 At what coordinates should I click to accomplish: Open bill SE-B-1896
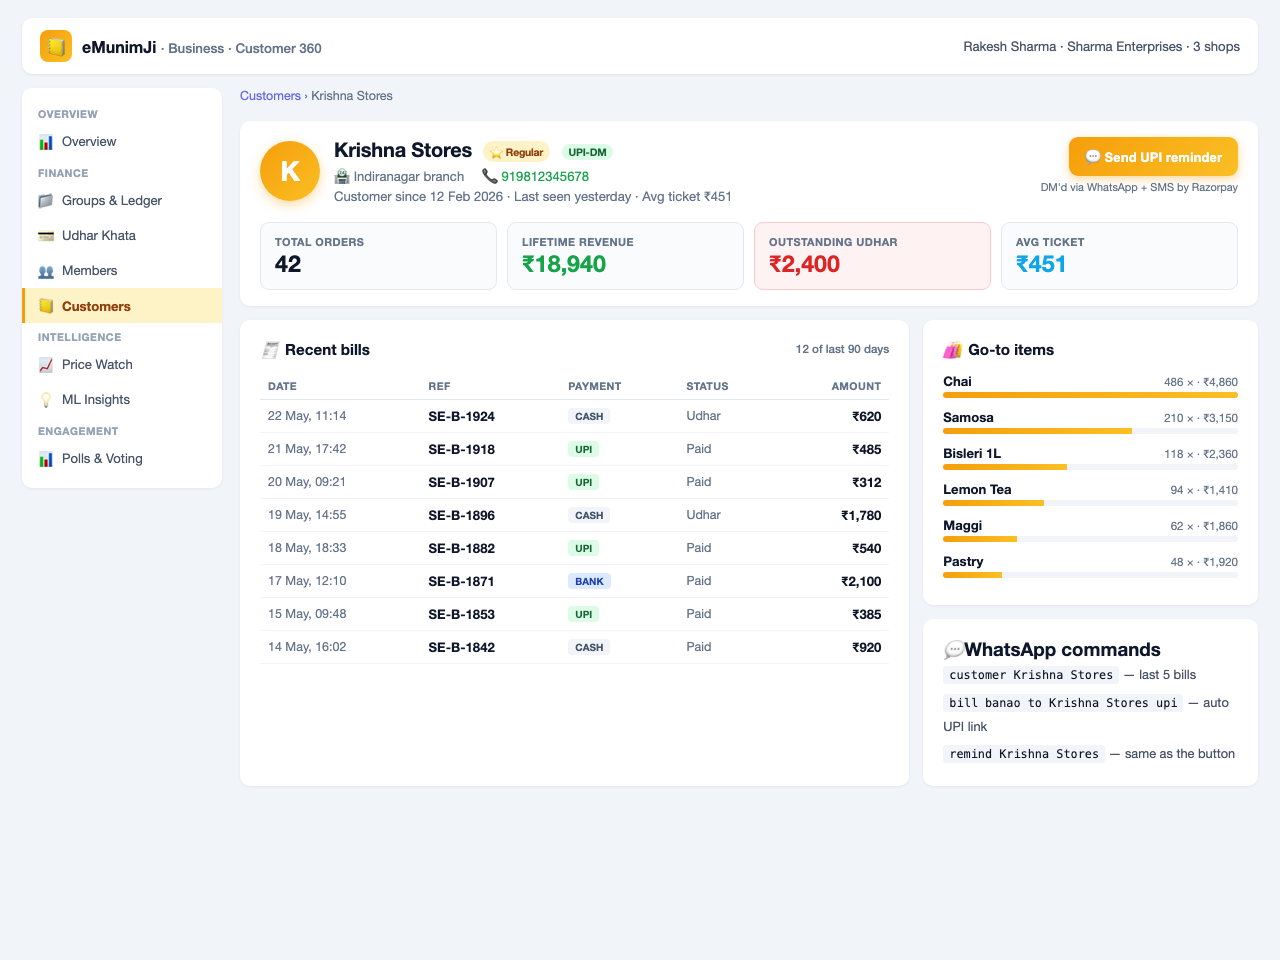click(x=461, y=515)
